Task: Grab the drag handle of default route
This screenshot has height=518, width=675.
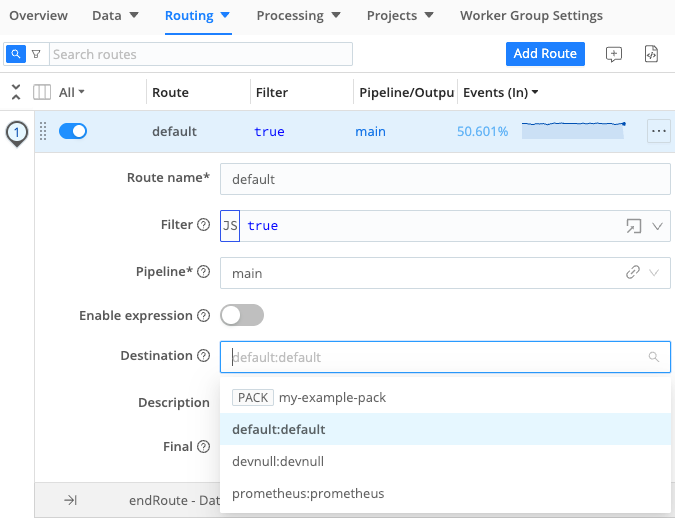Action: tap(43, 131)
